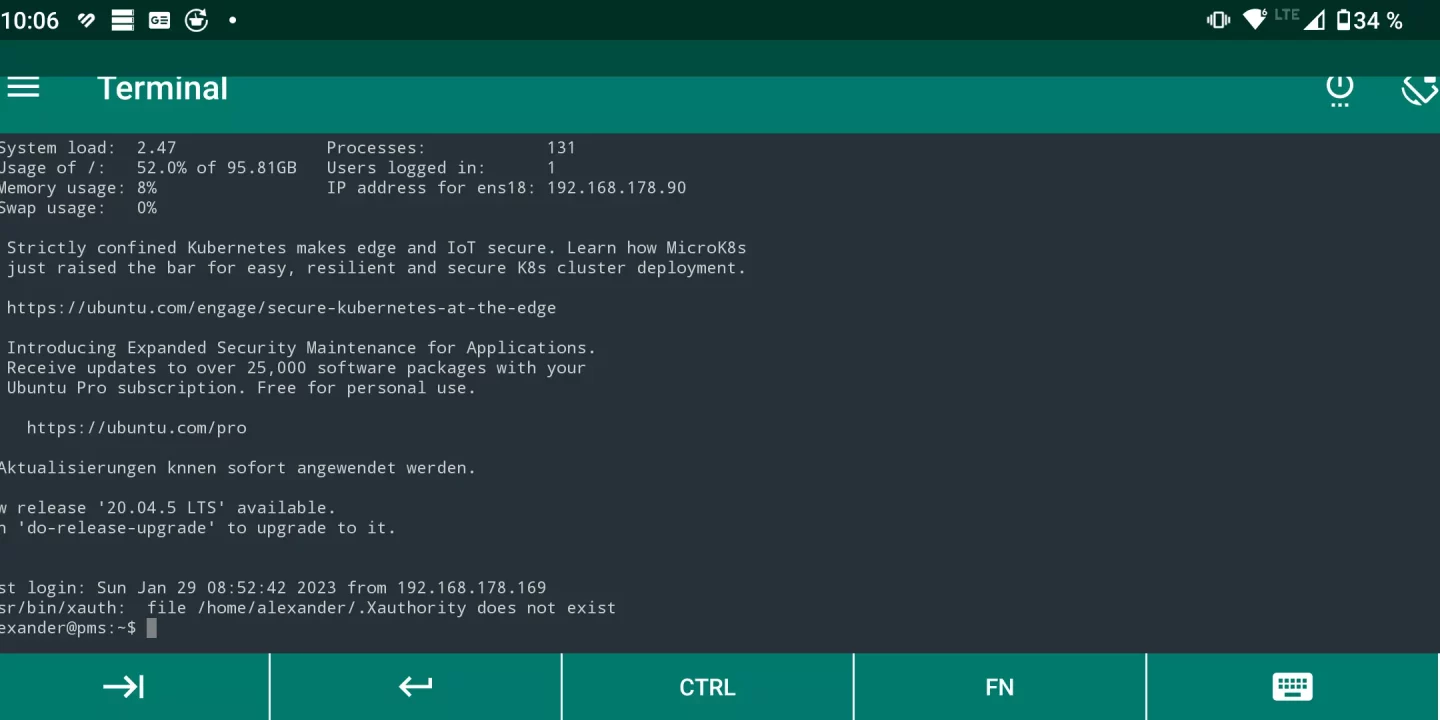Tap the vibration mode status icon

(1218, 19)
